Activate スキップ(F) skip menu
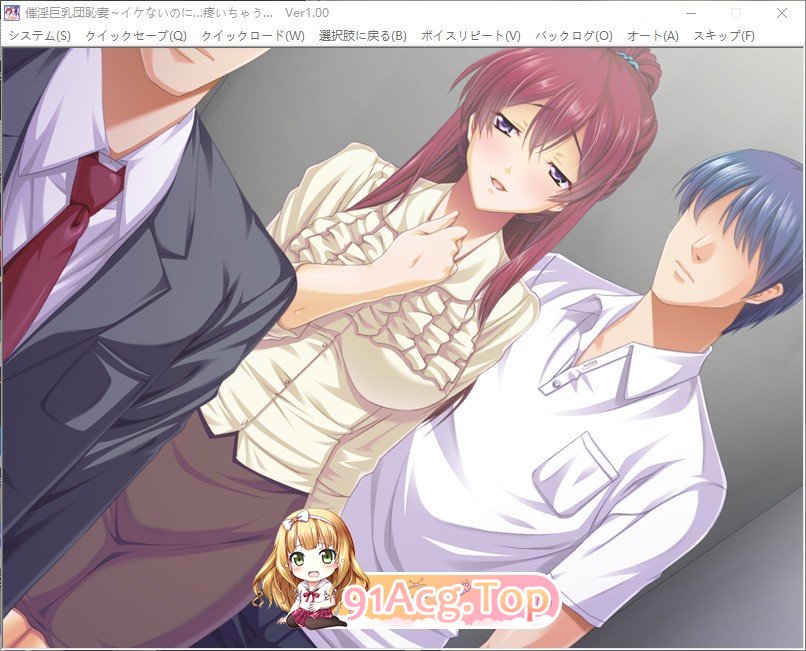Screen dimensions: 806x651 [724, 36]
